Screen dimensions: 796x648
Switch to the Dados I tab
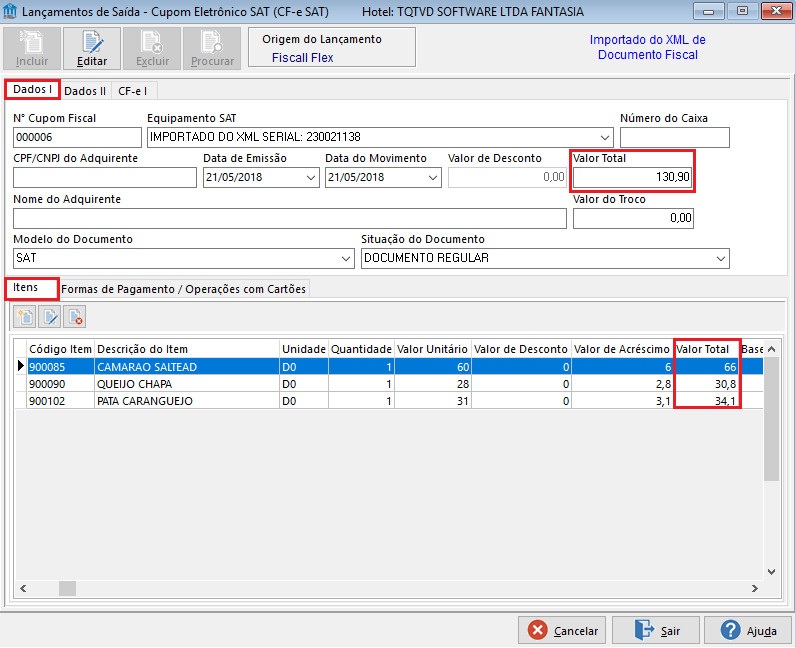[x=32, y=89]
